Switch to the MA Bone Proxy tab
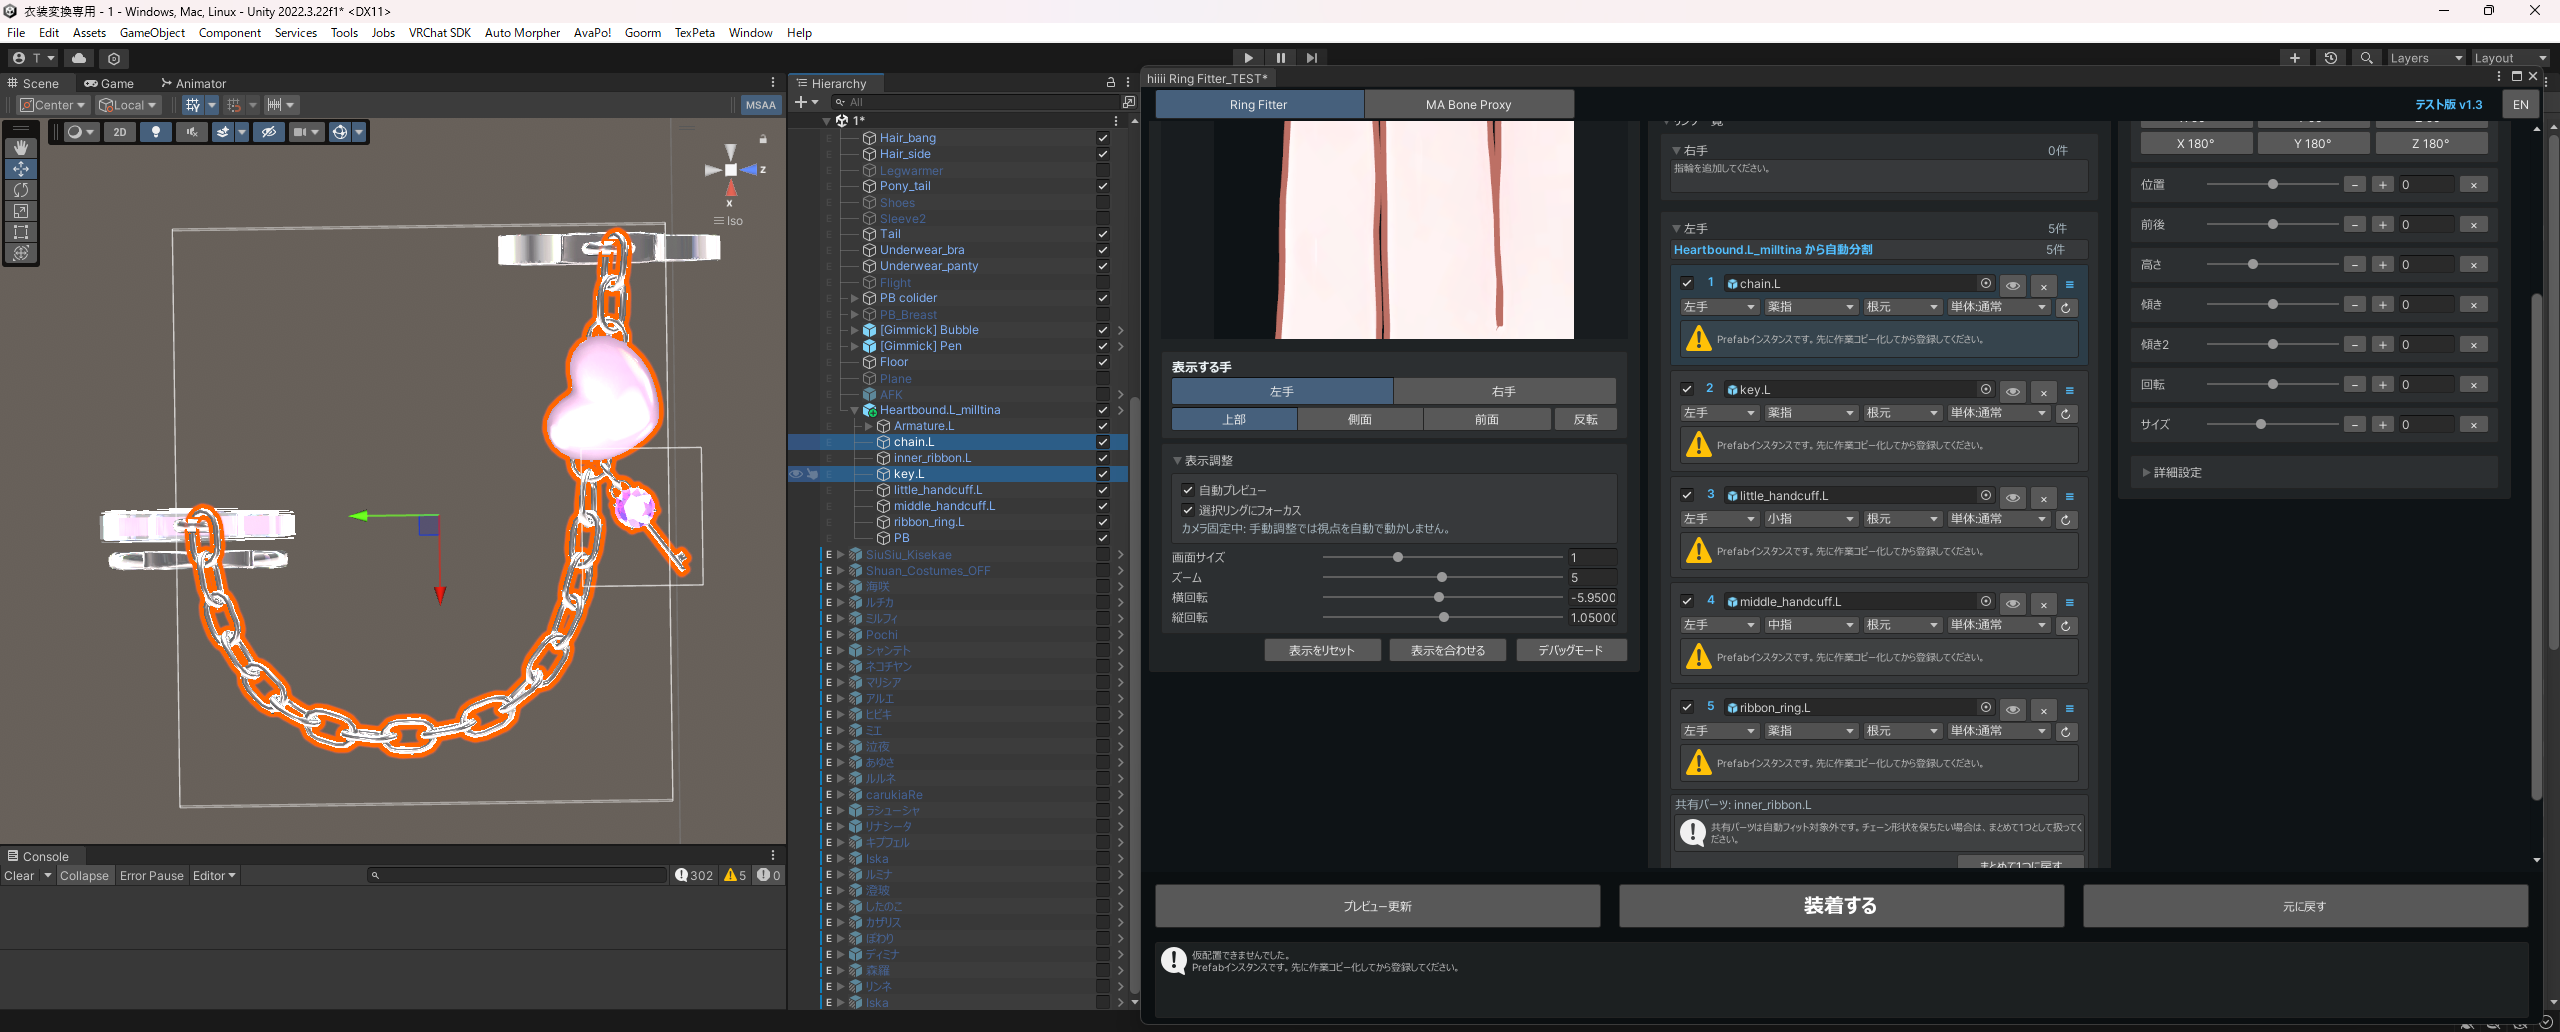2560x1032 pixels. click(x=1469, y=104)
